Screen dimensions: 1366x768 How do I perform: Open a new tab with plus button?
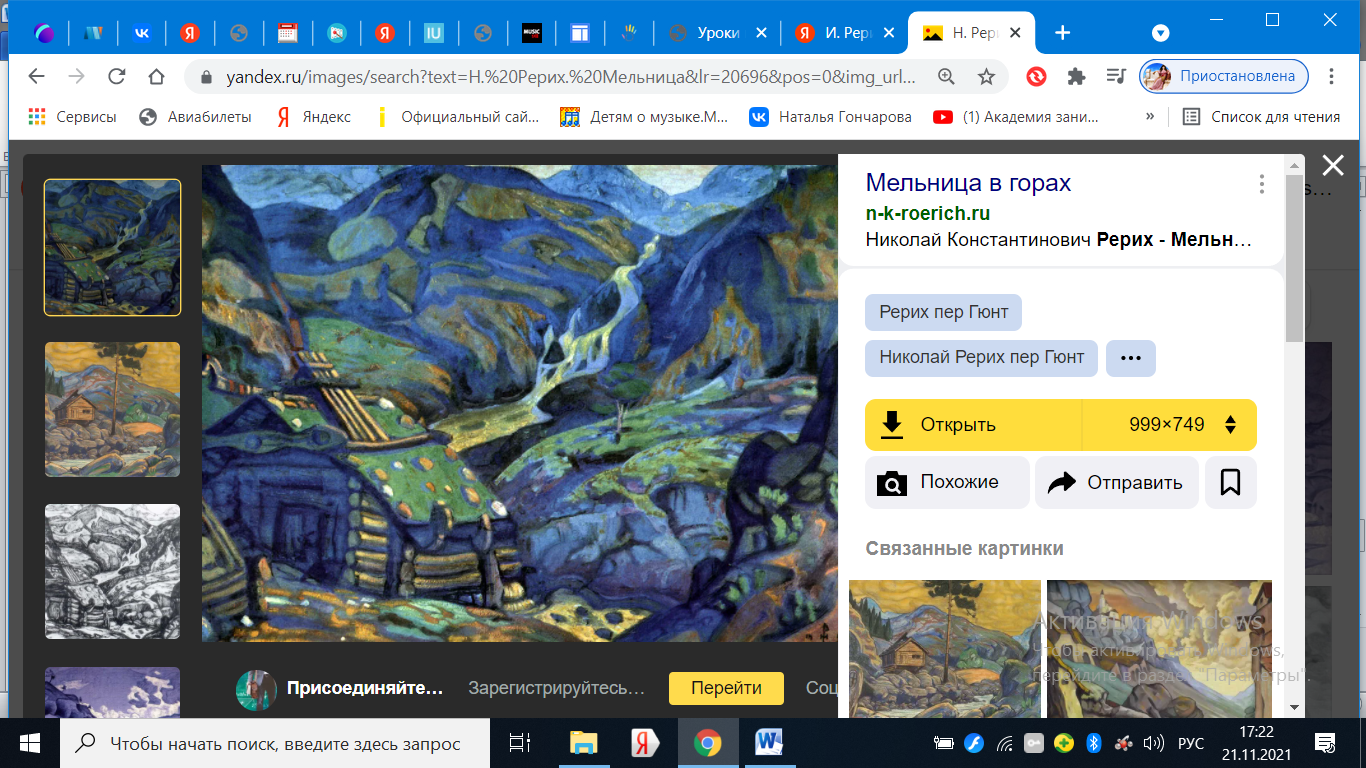point(1062,33)
